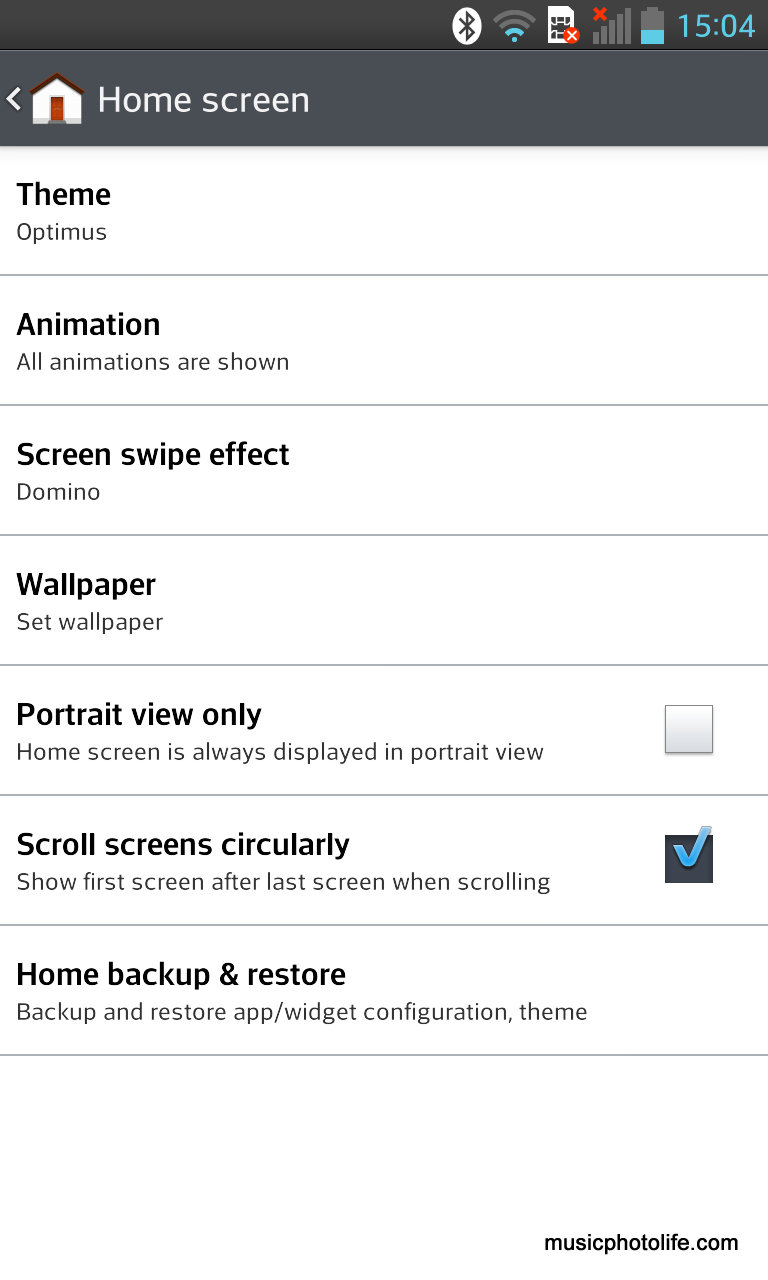Tap the SIM card error icon
The image size is (768, 1280).
563,25
